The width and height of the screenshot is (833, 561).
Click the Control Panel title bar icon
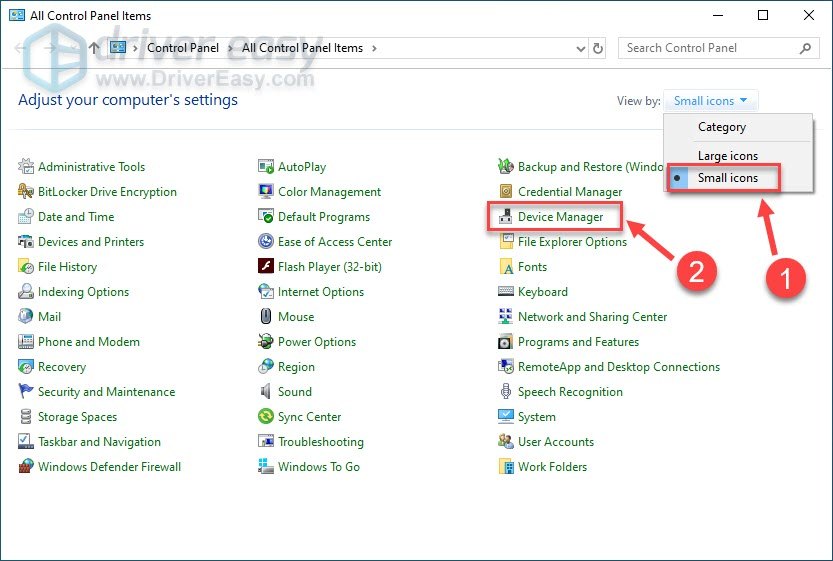pos(16,15)
